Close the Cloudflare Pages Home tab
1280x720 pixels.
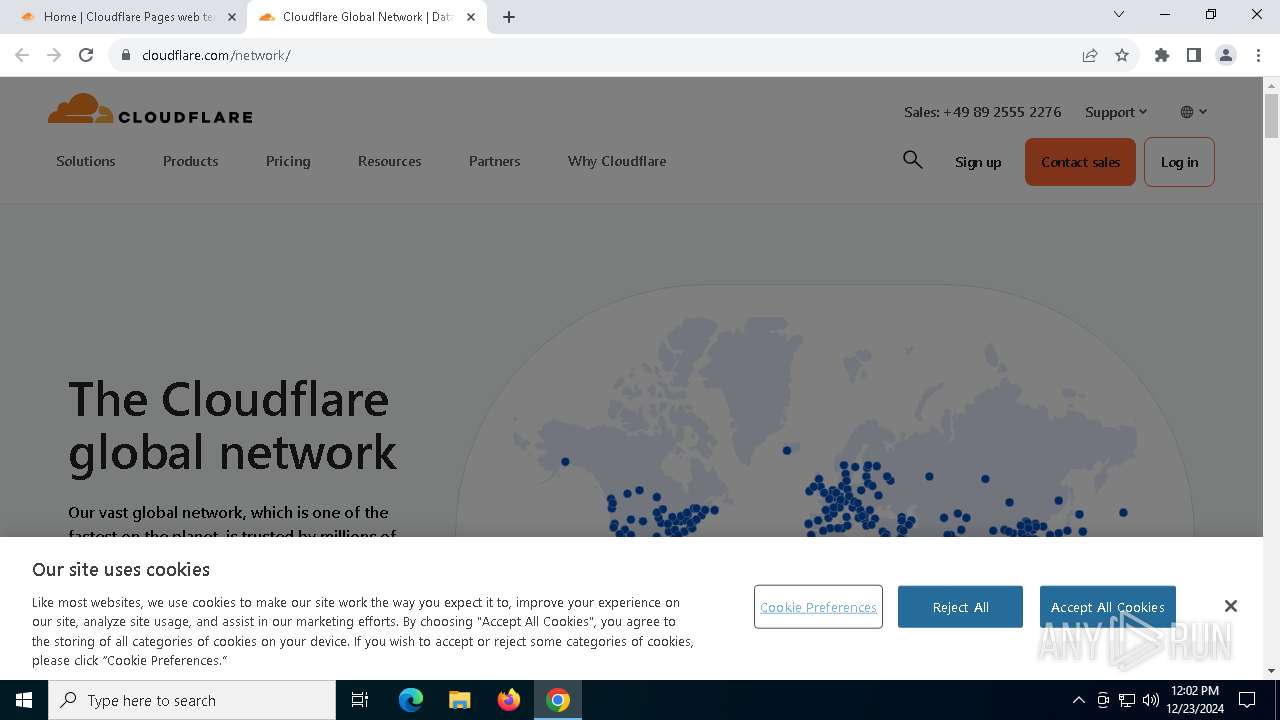[x=231, y=17]
